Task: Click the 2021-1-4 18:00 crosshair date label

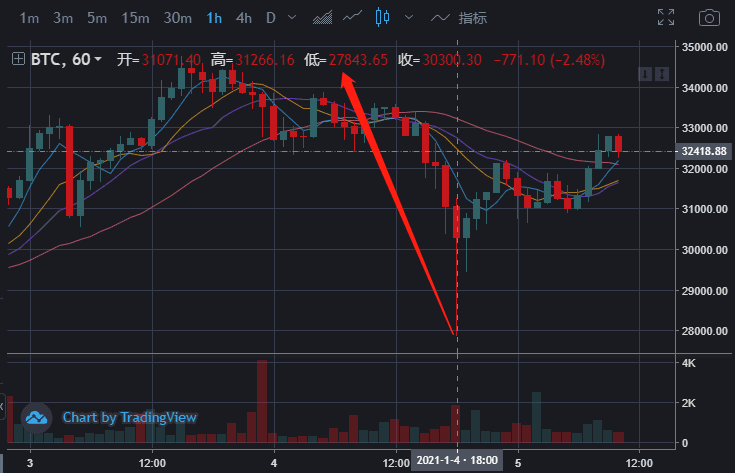Action: coord(457,460)
